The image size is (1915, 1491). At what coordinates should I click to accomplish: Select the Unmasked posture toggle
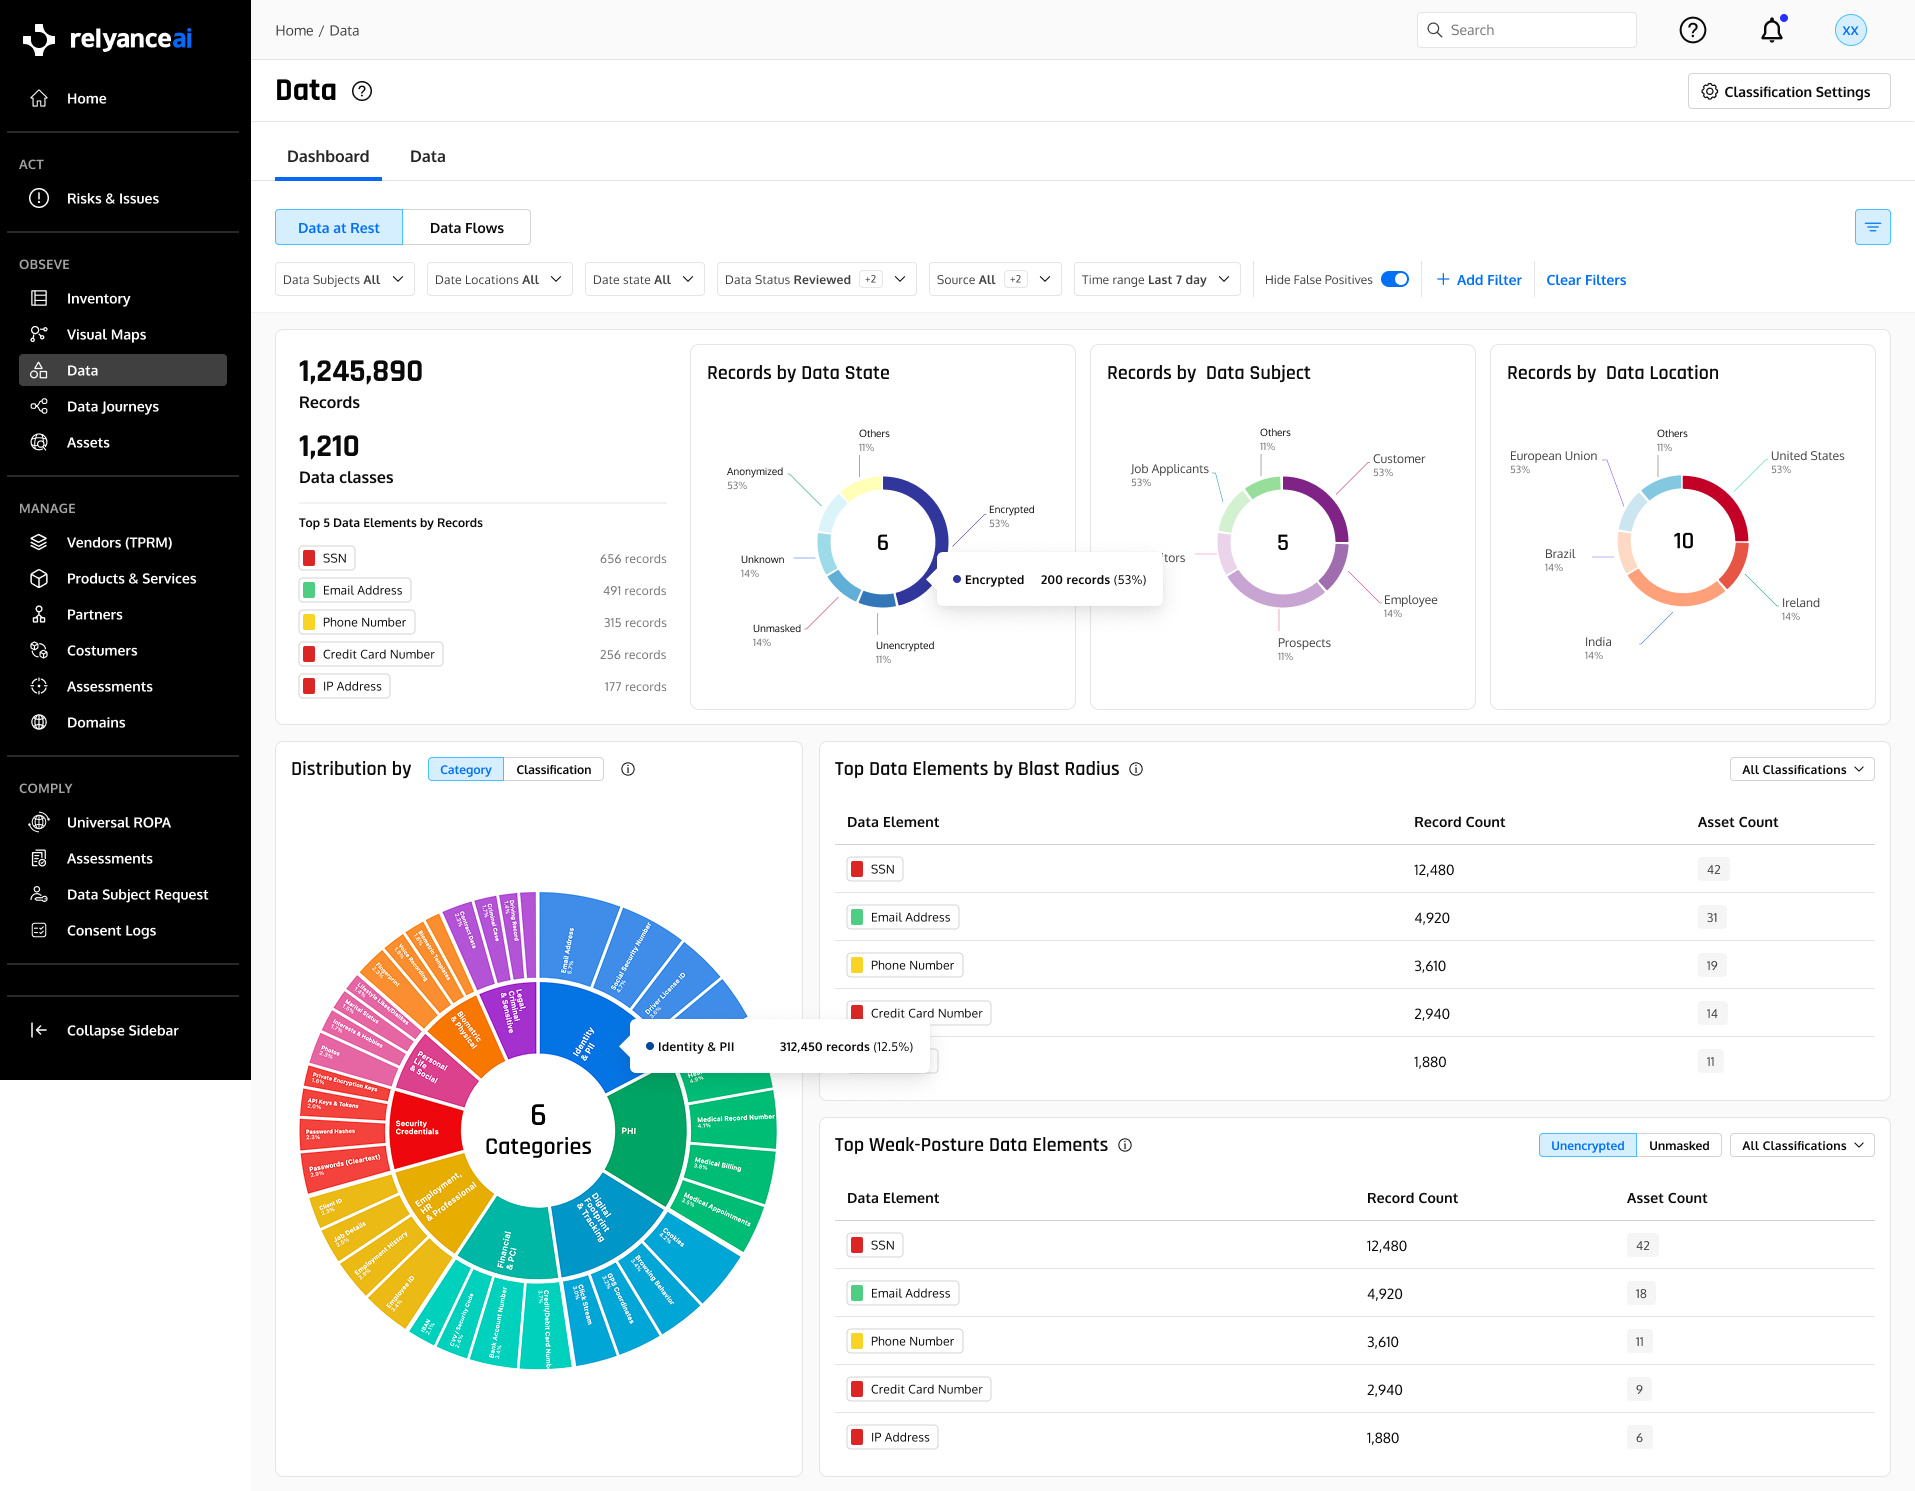(1679, 1145)
